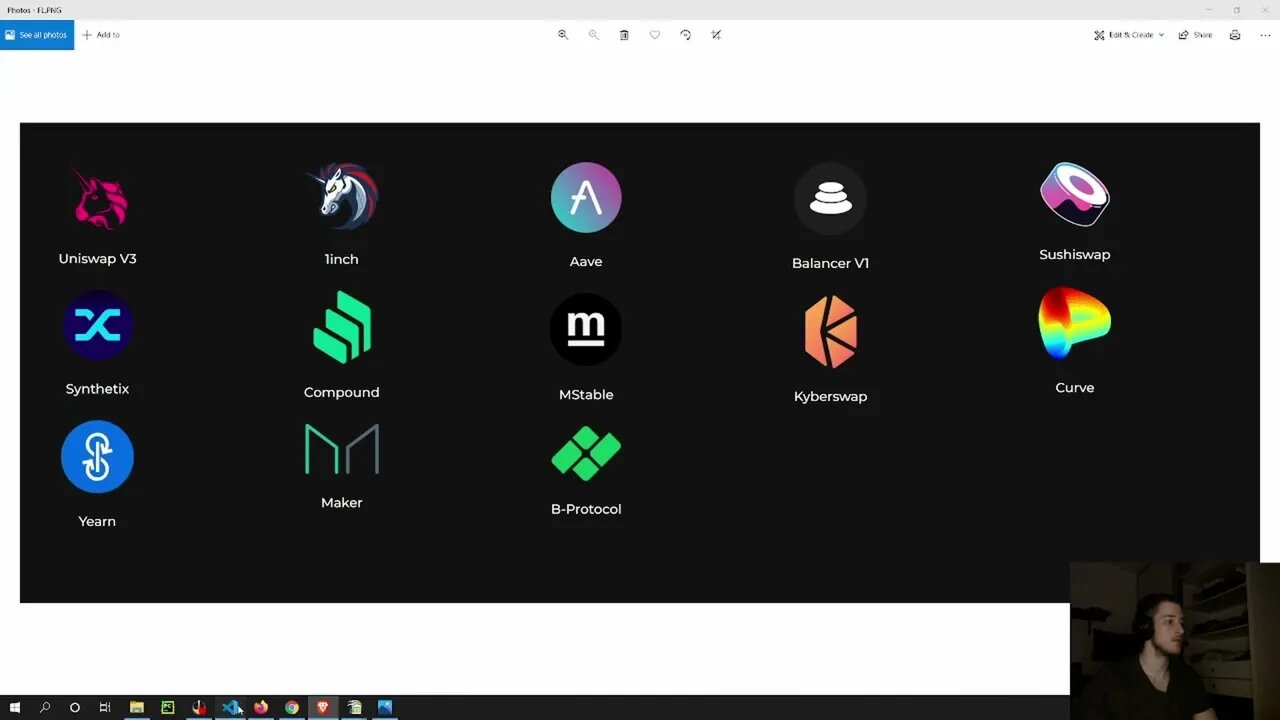Viewport: 1280px width, 720px height.
Task: Click the Uniswap V3 unicorn logo
Action: pos(98,198)
